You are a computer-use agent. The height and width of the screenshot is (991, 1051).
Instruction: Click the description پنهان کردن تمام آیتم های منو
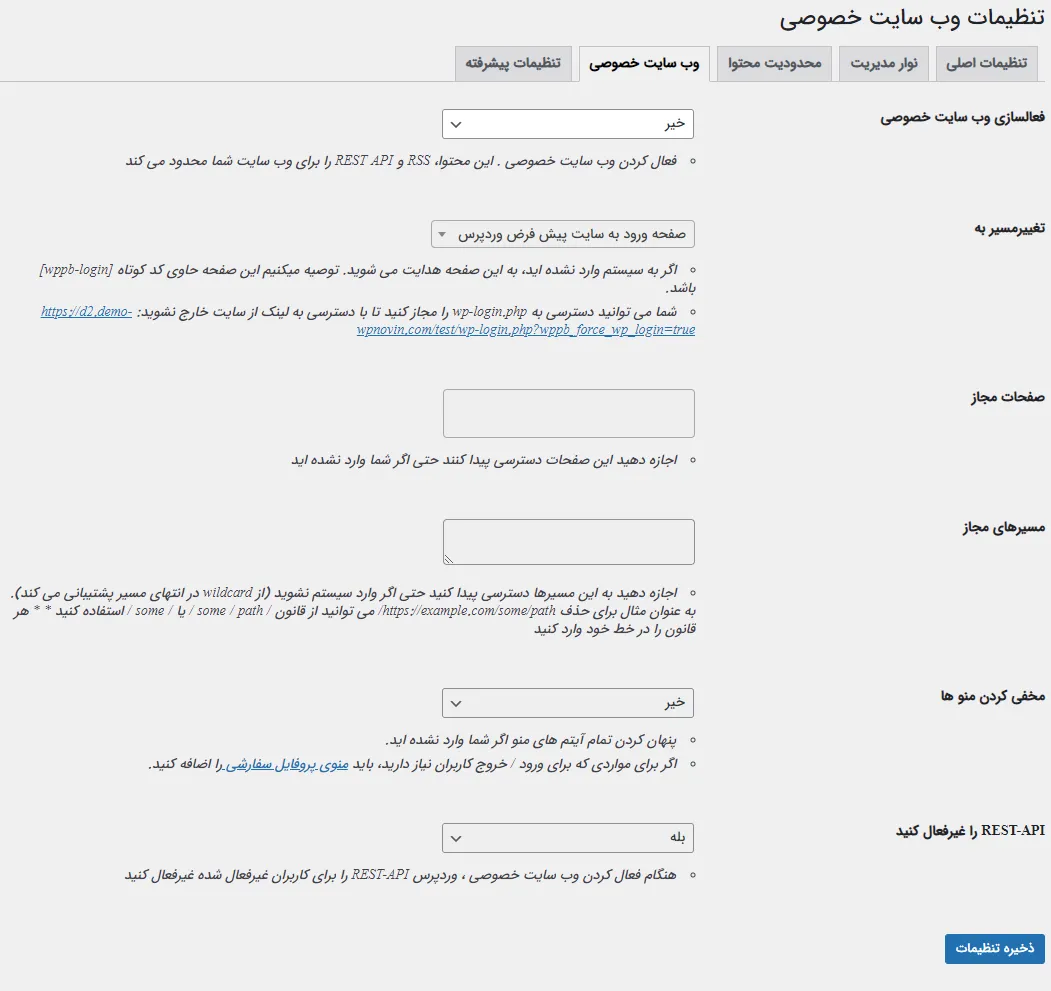(x=531, y=740)
